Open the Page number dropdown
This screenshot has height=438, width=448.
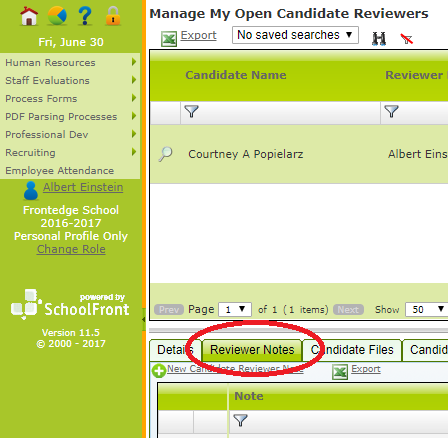[x=235, y=309]
